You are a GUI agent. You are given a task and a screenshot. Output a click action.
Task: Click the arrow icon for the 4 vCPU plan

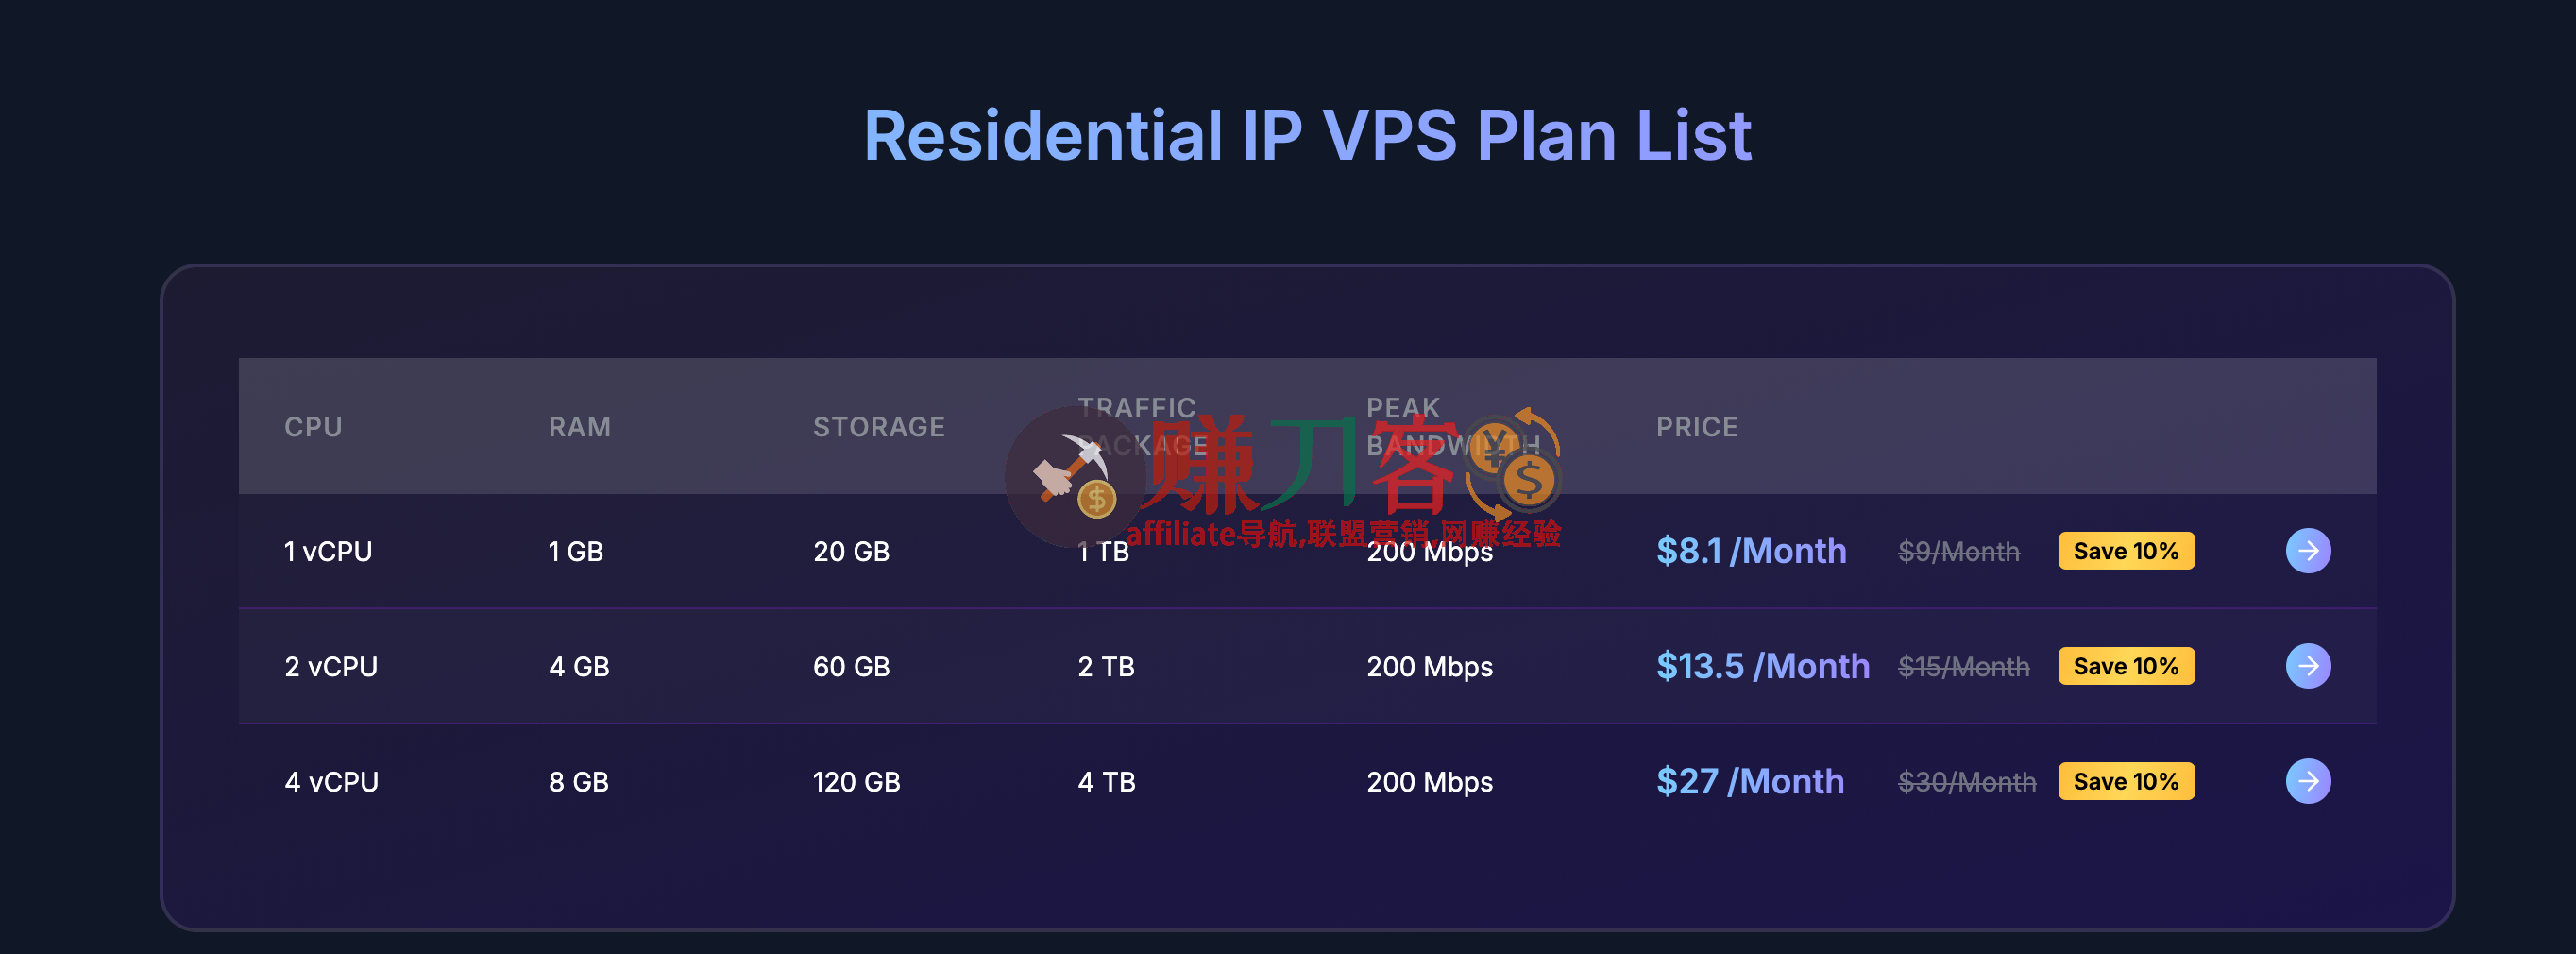point(2308,781)
